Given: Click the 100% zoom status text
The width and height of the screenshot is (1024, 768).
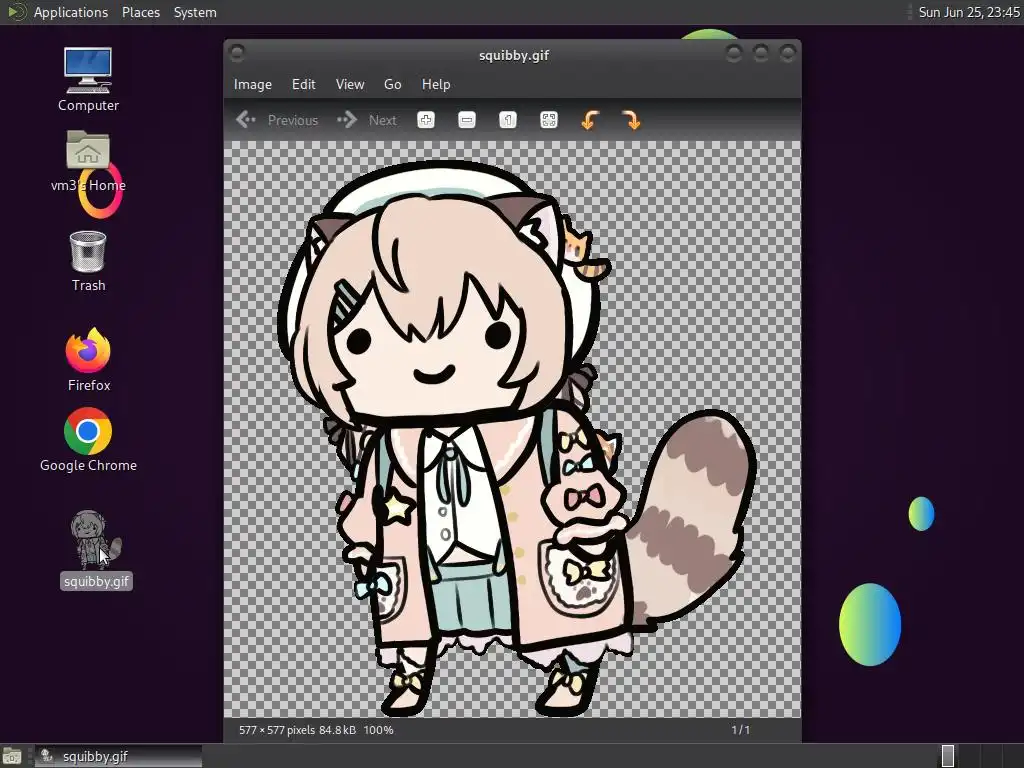Looking at the screenshot, I should [379, 730].
